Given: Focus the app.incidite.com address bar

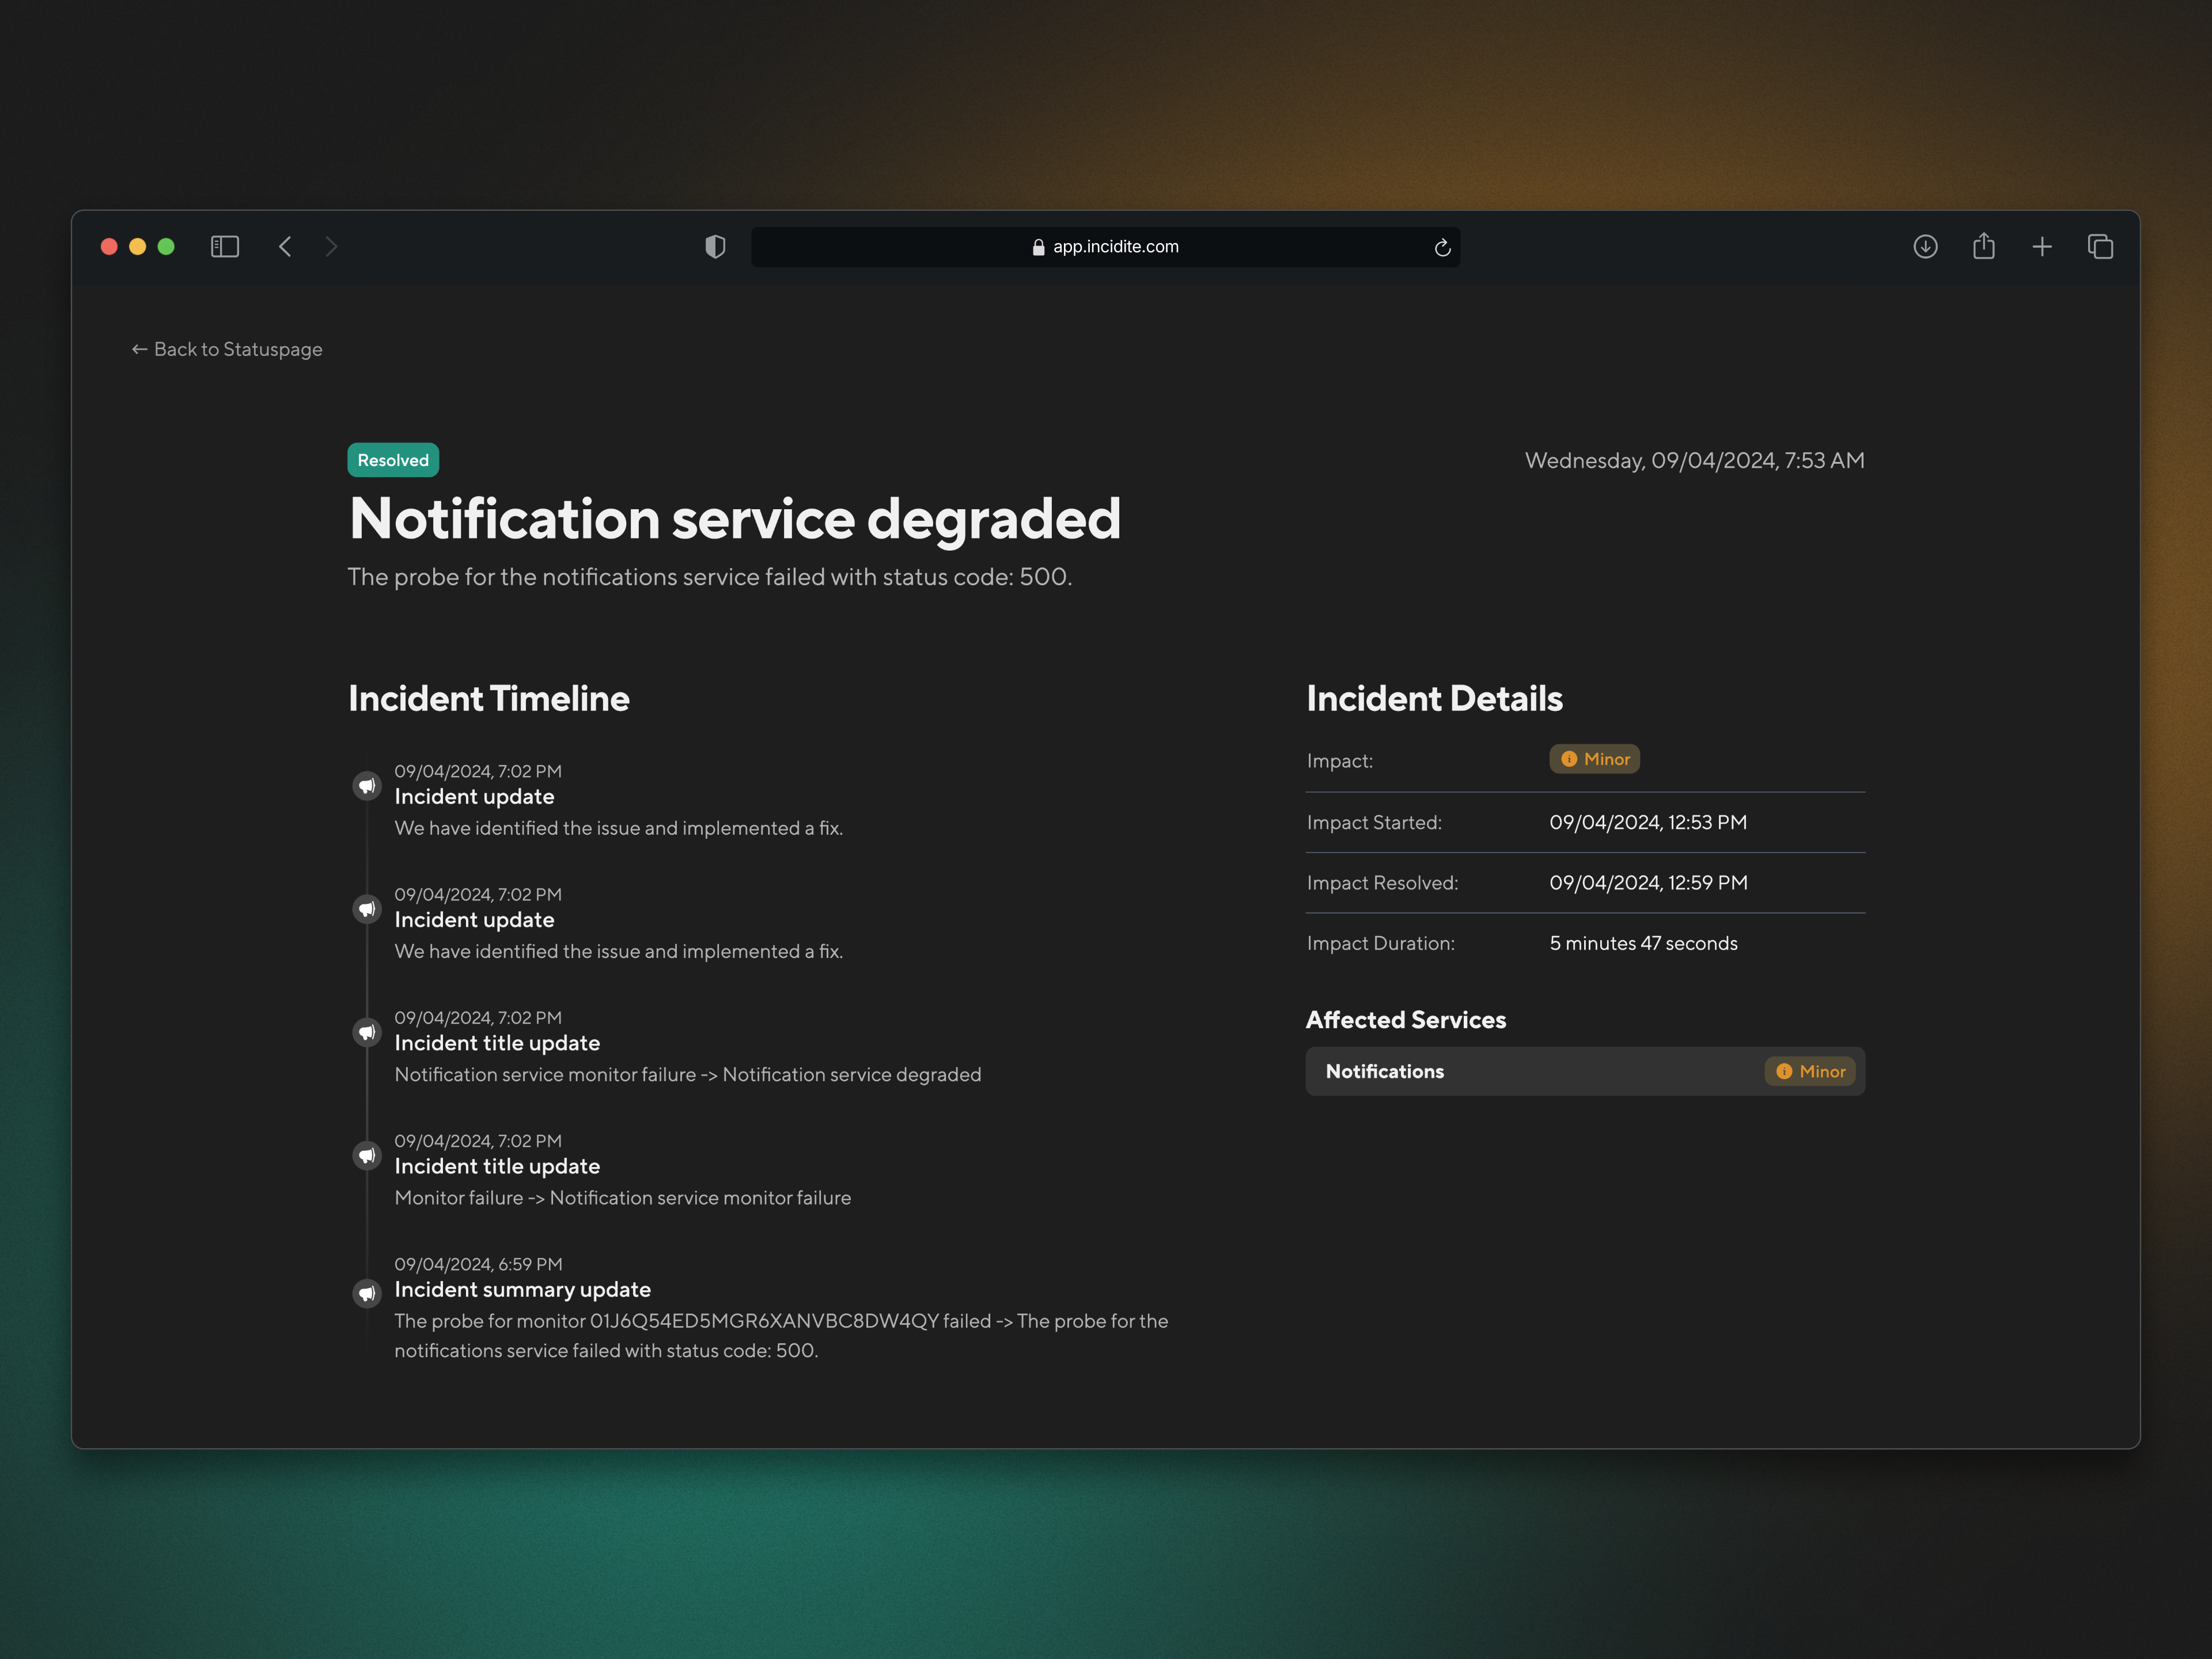Looking at the screenshot, I should click(x=1105, y=247).
